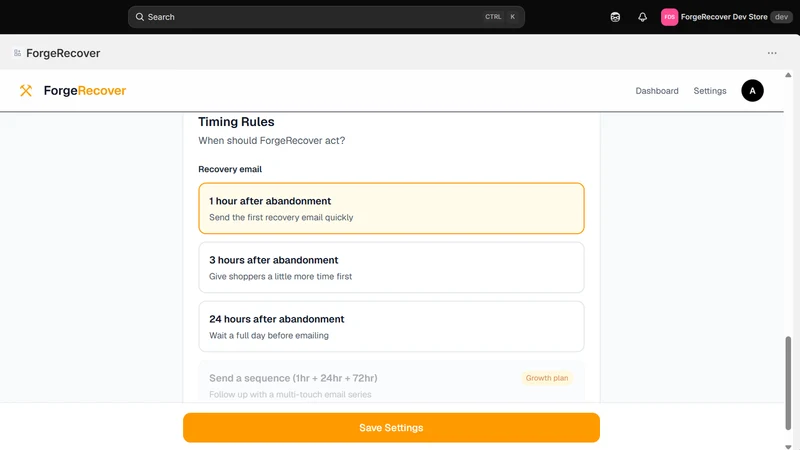Screen dimensions: 800x450
Task: Click the search magnifier icon
Action: 139,17
